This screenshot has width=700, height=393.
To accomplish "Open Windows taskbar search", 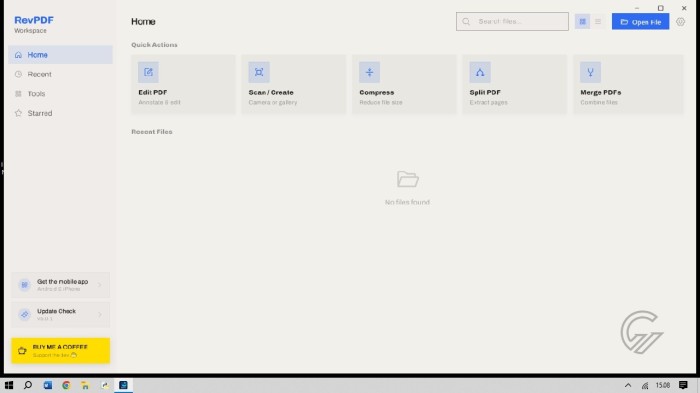I will (28, 385).
